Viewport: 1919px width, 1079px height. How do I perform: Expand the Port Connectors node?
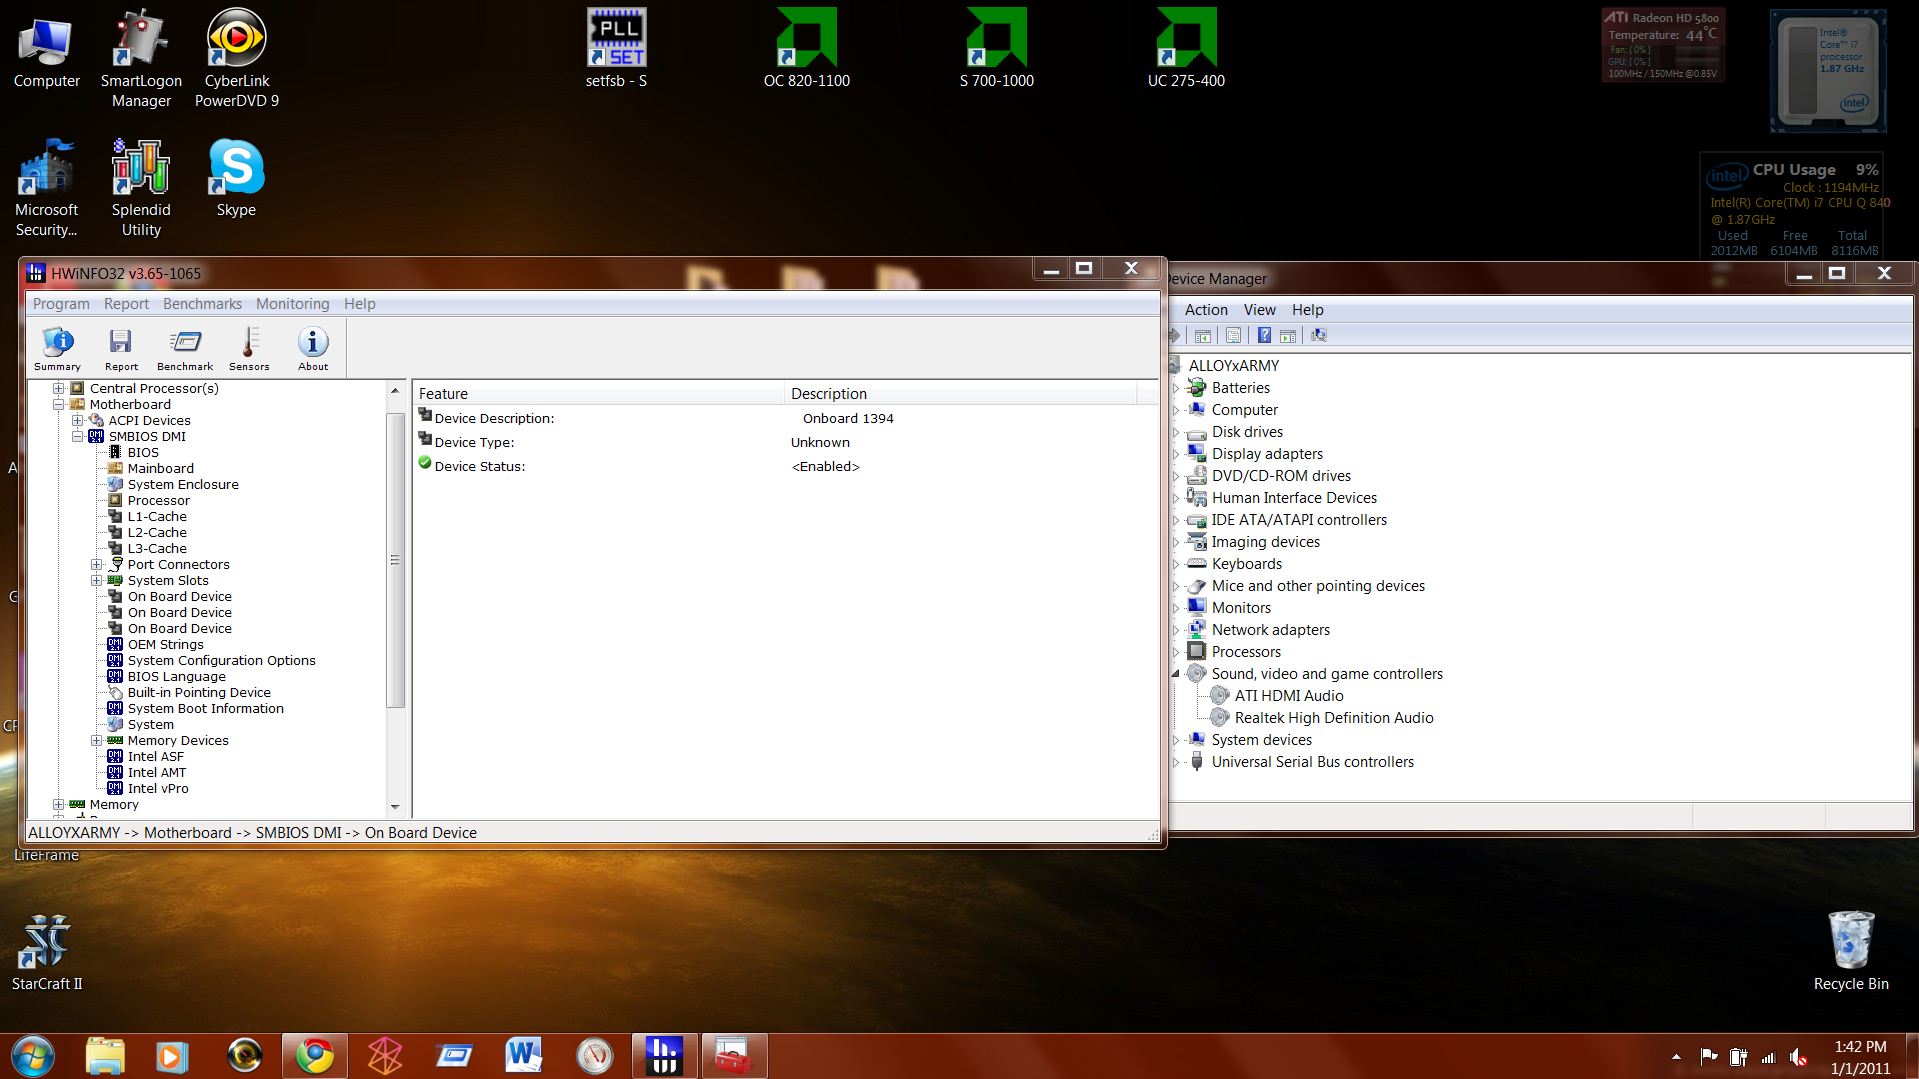pos(97,564)
